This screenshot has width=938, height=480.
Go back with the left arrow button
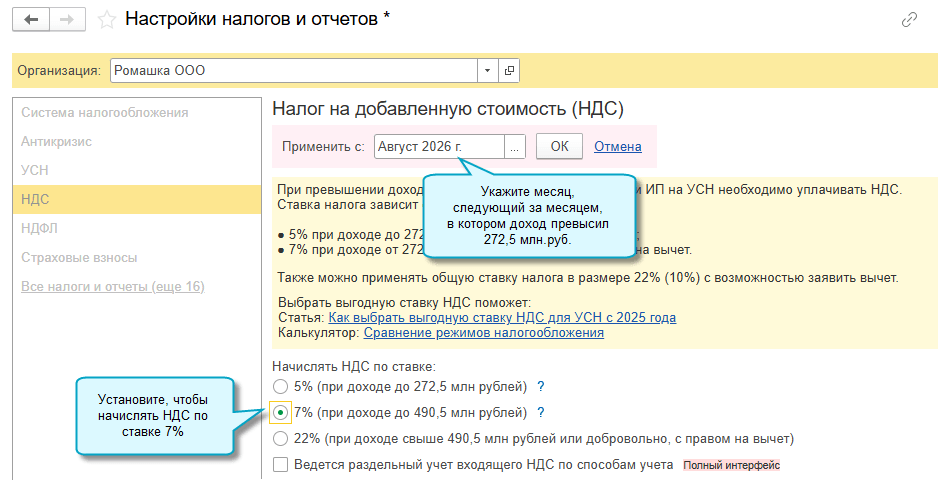31,20
